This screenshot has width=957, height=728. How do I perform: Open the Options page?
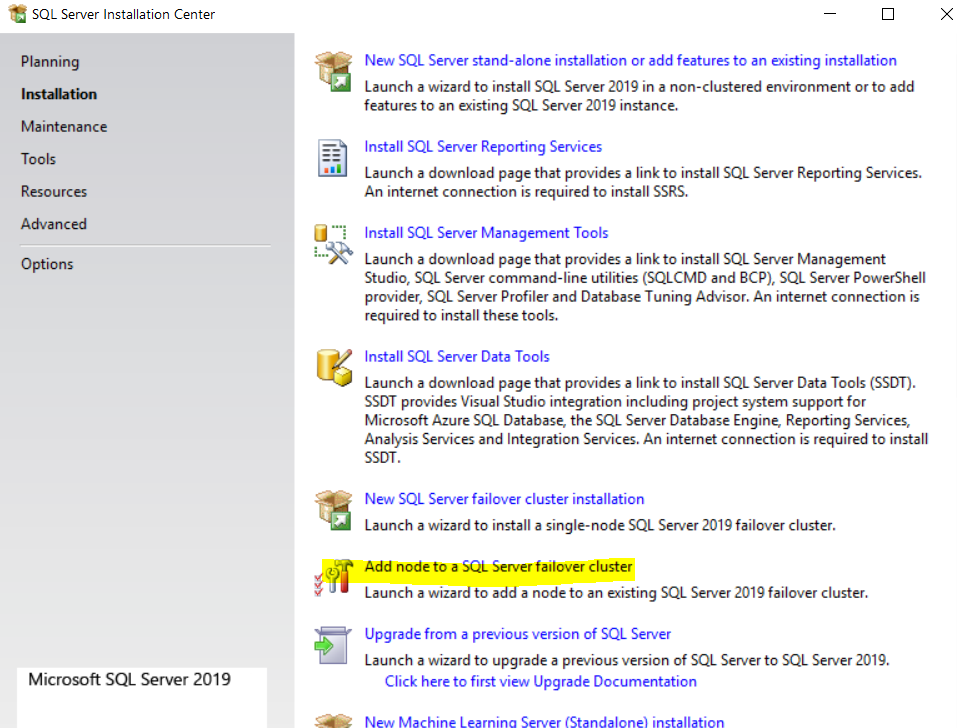tap(47, 264)
